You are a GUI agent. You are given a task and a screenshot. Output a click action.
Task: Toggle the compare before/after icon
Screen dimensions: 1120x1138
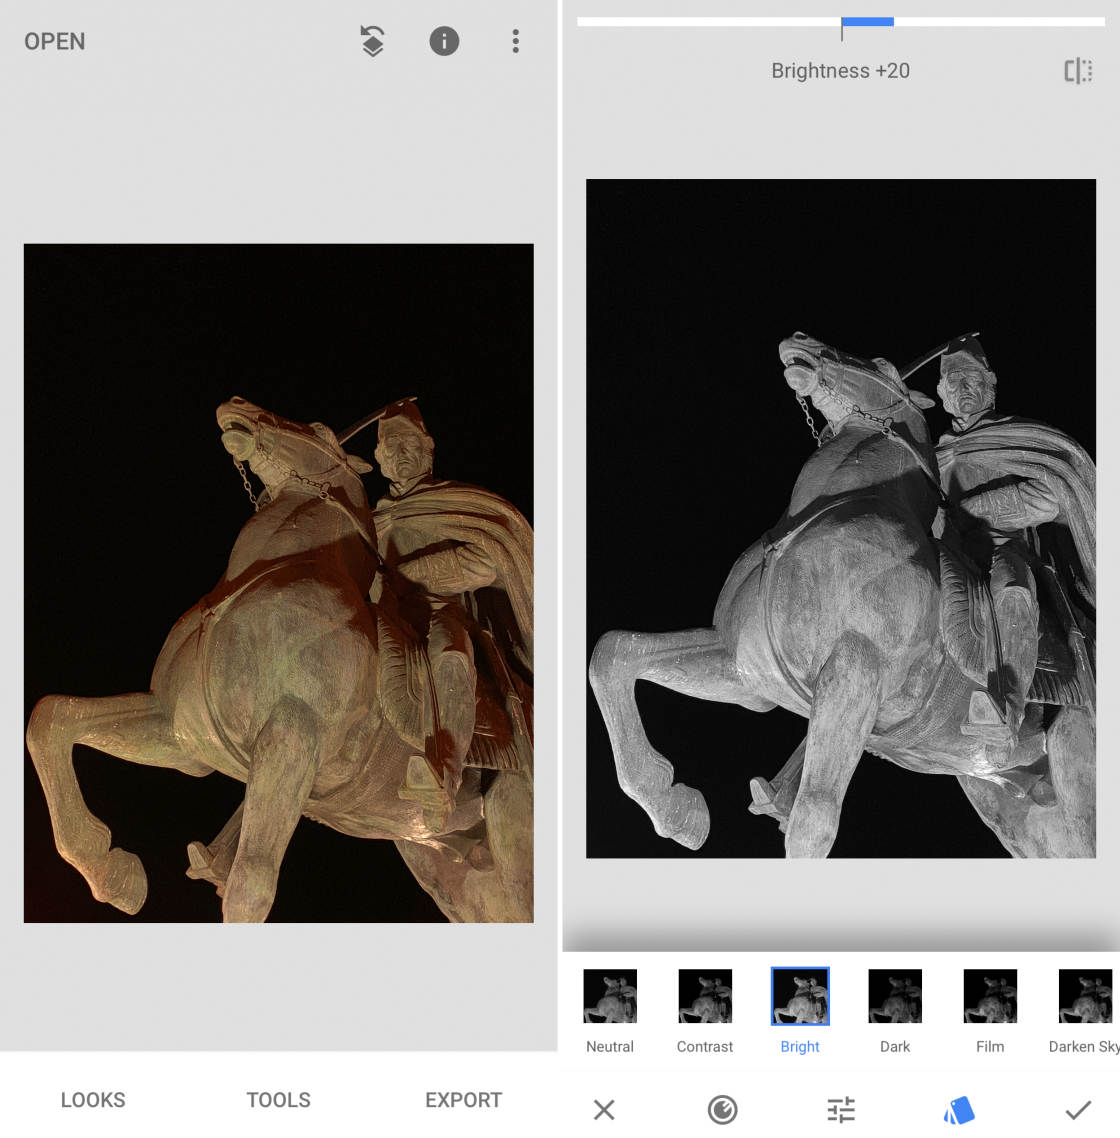(1077, 71)
